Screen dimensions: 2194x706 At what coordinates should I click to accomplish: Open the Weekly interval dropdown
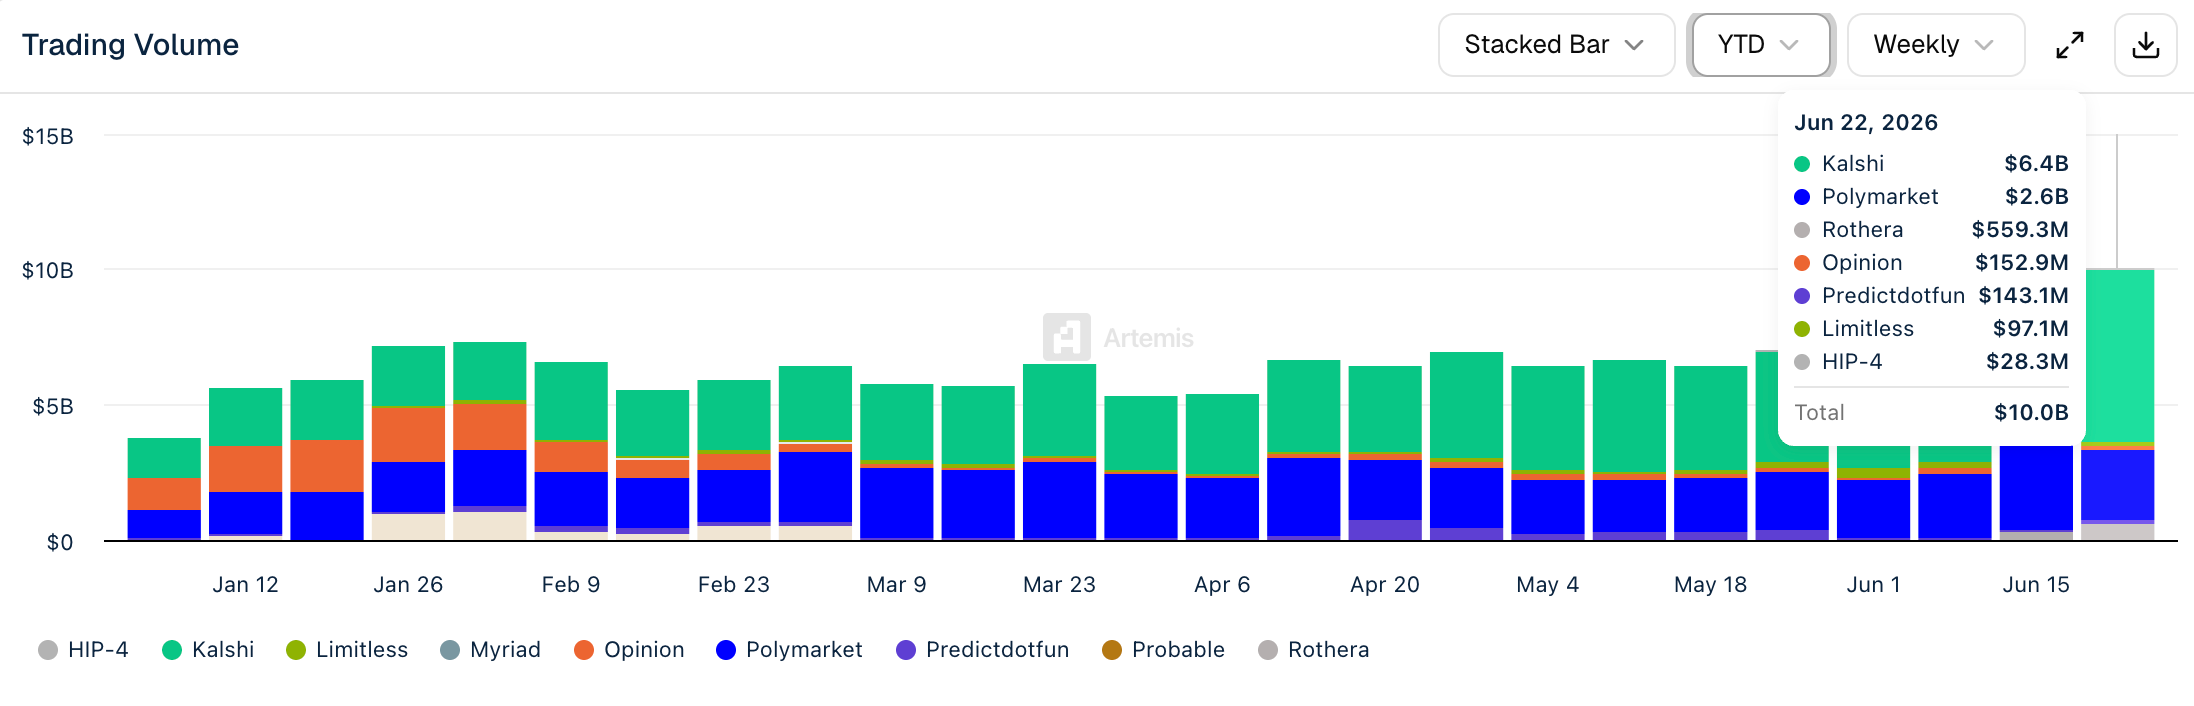click(x=1935, y=45)
